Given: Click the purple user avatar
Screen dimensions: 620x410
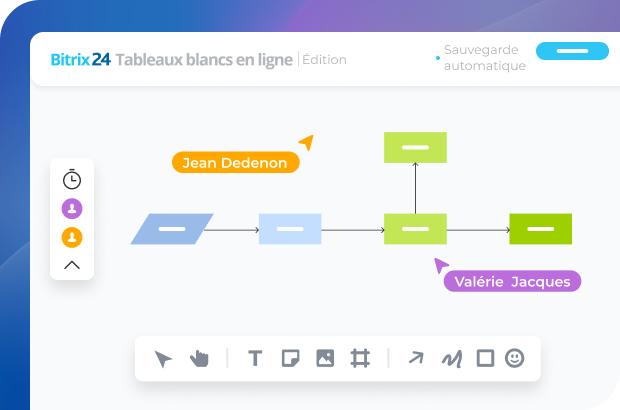Looking at the screenshot, I should [x=72, y=209].
